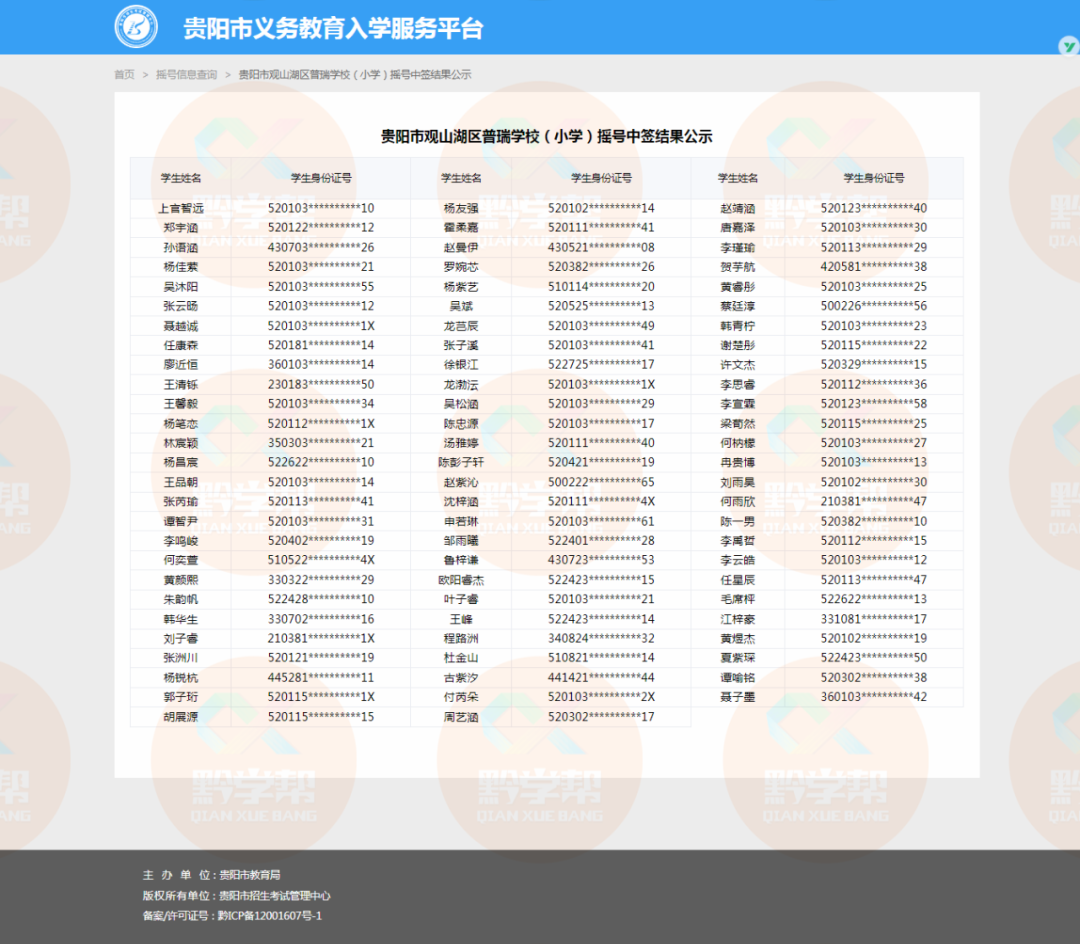
Task: Select student name 朱韵帆
Action: (x=181, y=599)
